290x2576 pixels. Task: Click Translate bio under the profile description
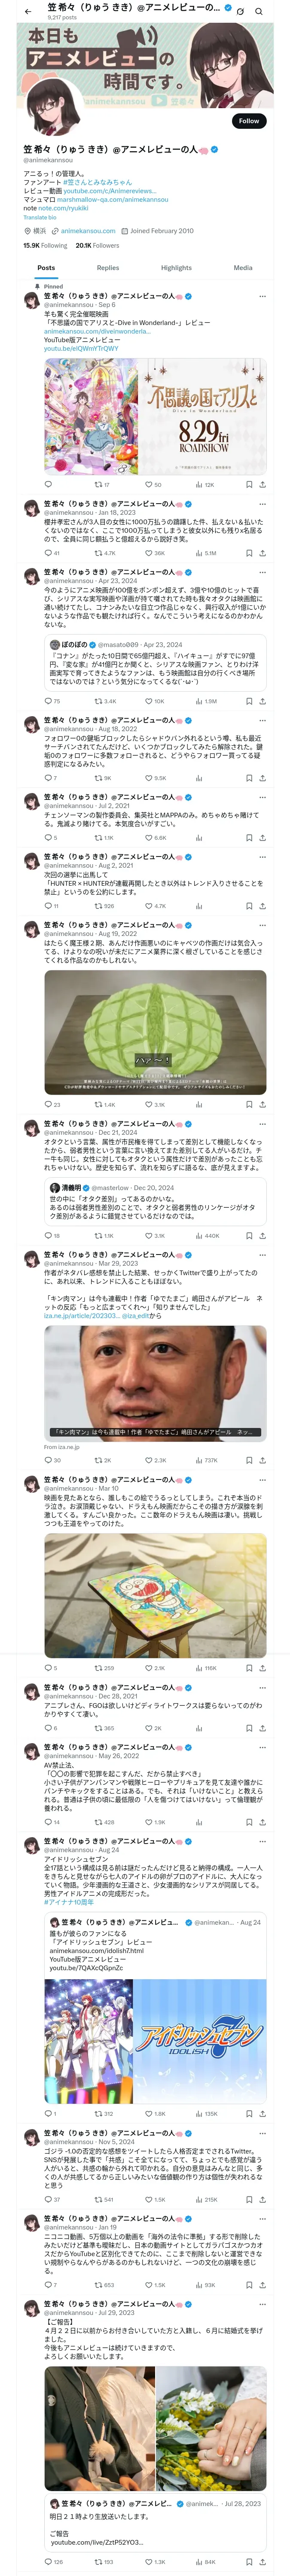40,217
